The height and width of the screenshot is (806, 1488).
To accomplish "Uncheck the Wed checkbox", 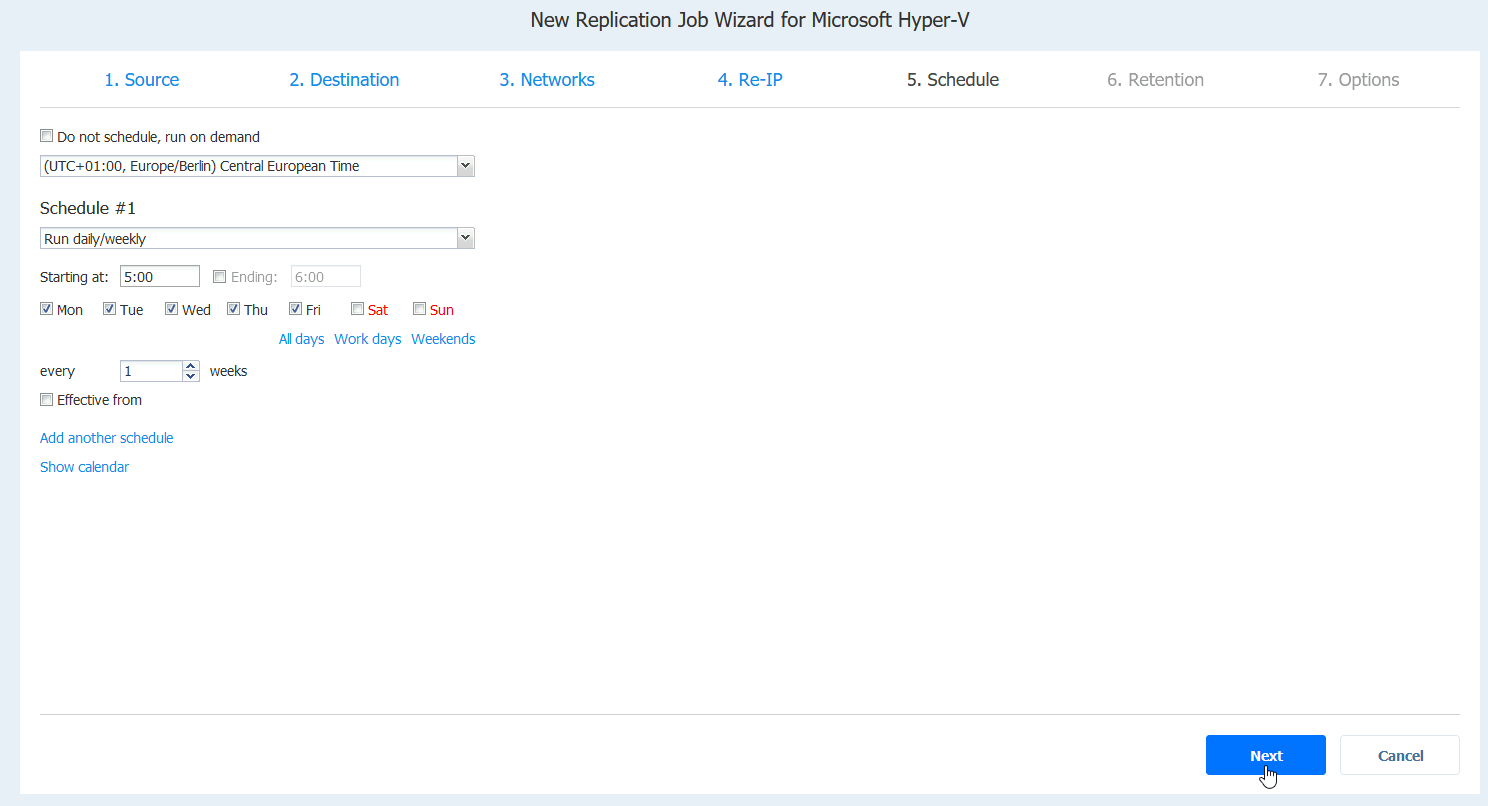I will [x=171, y=309].
